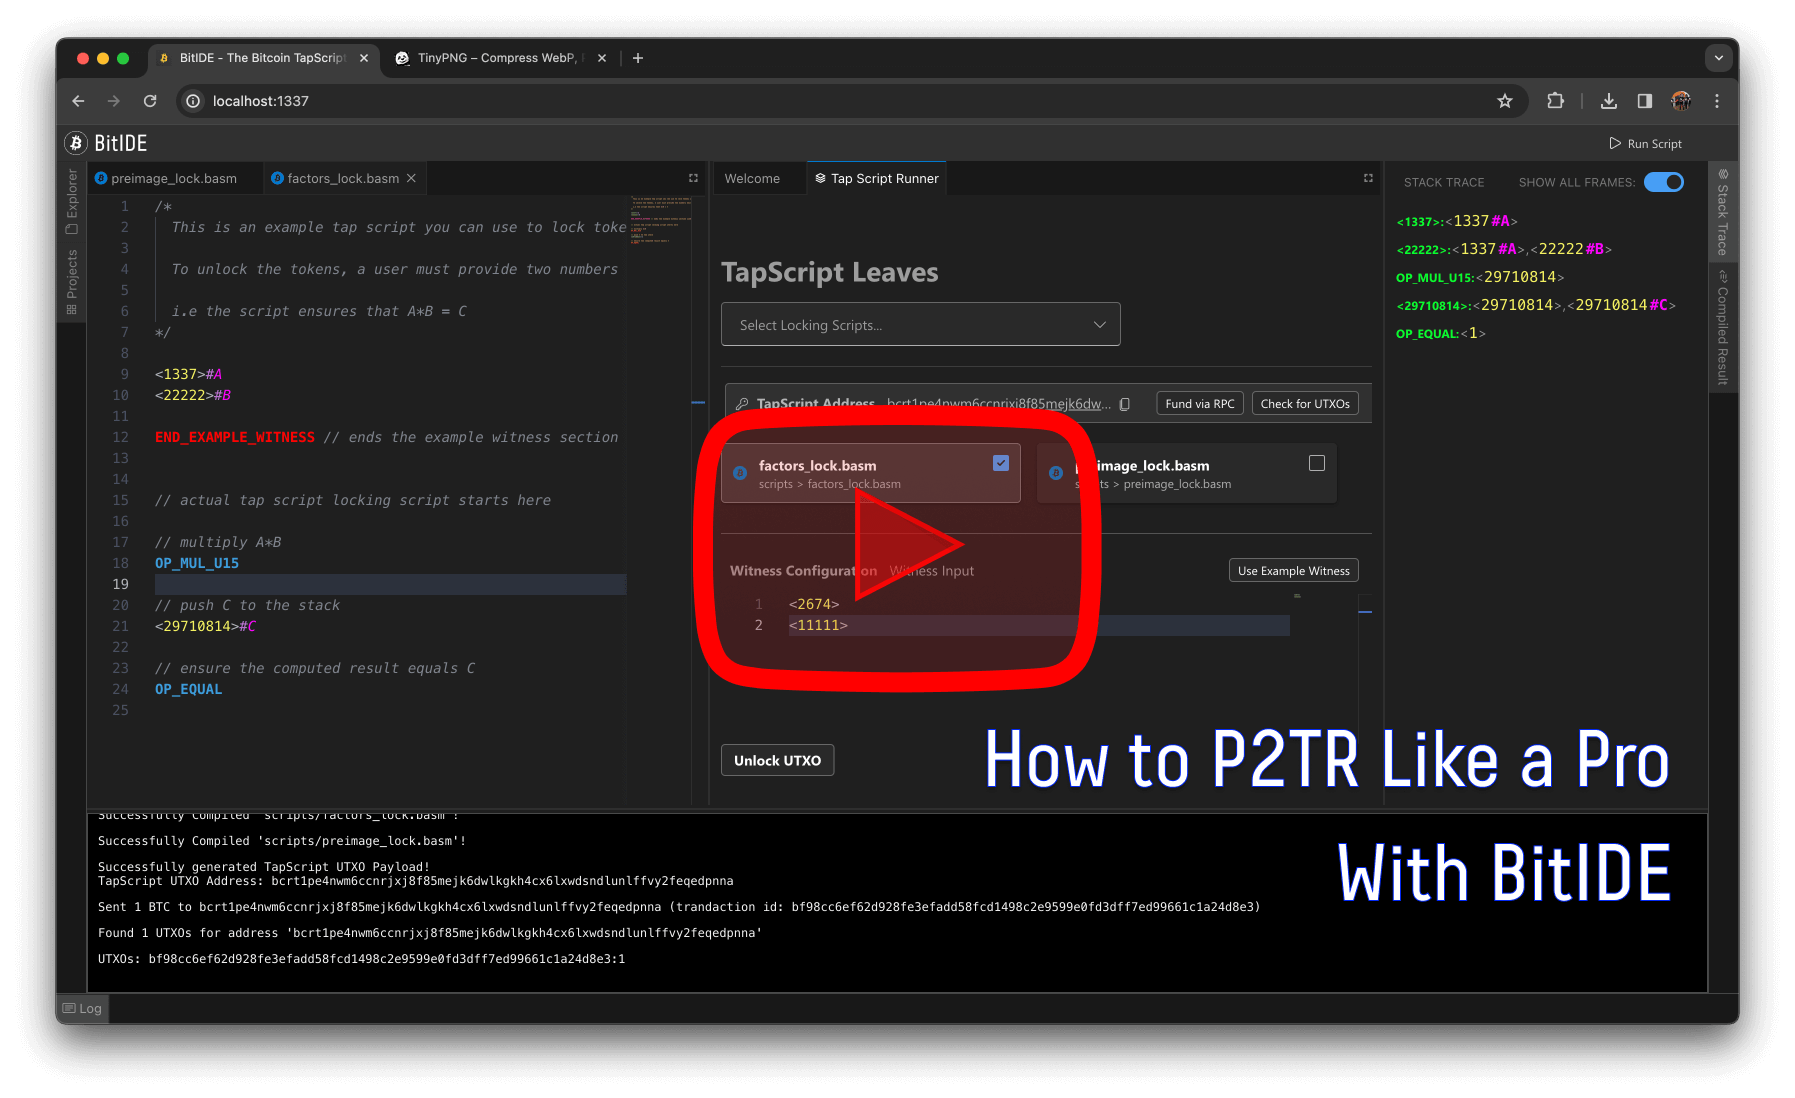Open the Select Locking Scripts dropdown
The height and width of the screenshot is (1098, 1795).
click(921, 324)
